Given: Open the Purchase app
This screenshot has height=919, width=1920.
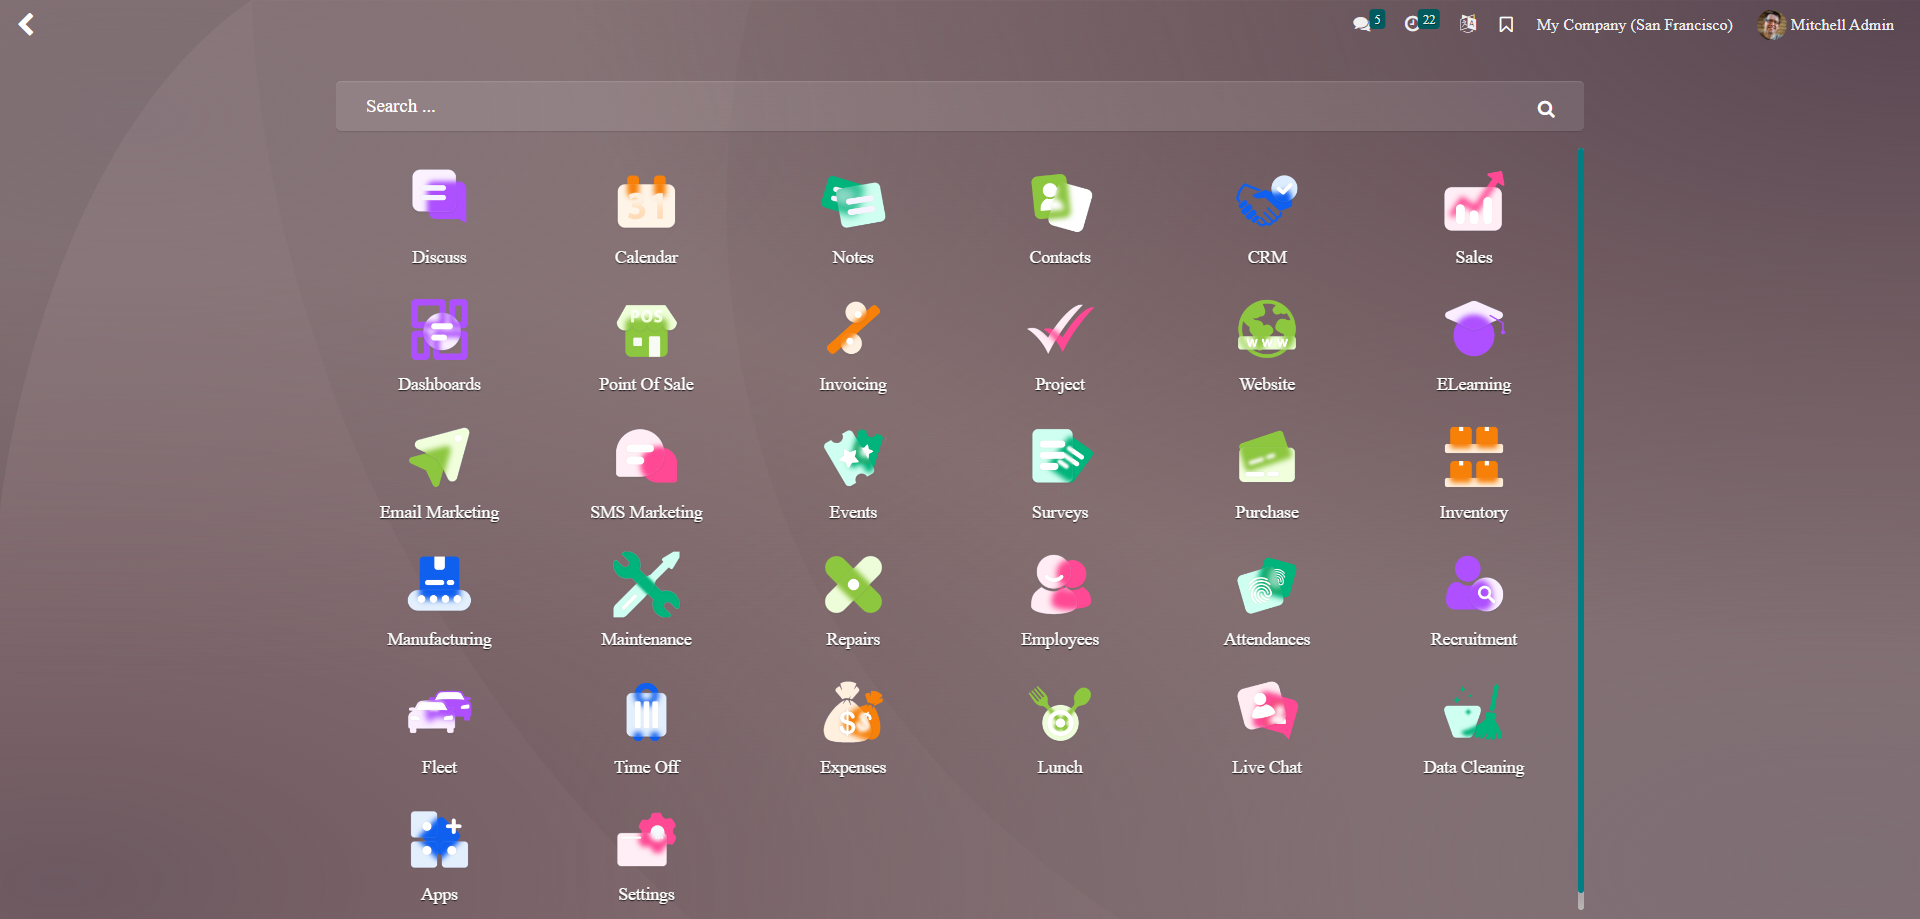Looking at the screenshot, I should click(1267, 471).
